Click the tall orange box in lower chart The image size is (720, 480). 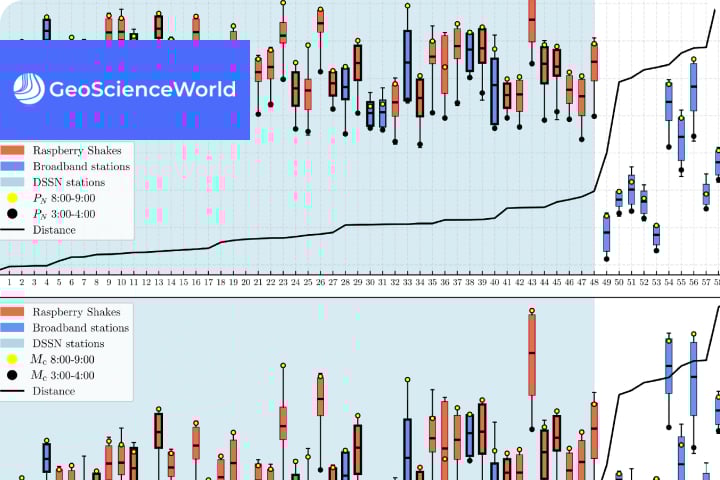coord(531,354)
